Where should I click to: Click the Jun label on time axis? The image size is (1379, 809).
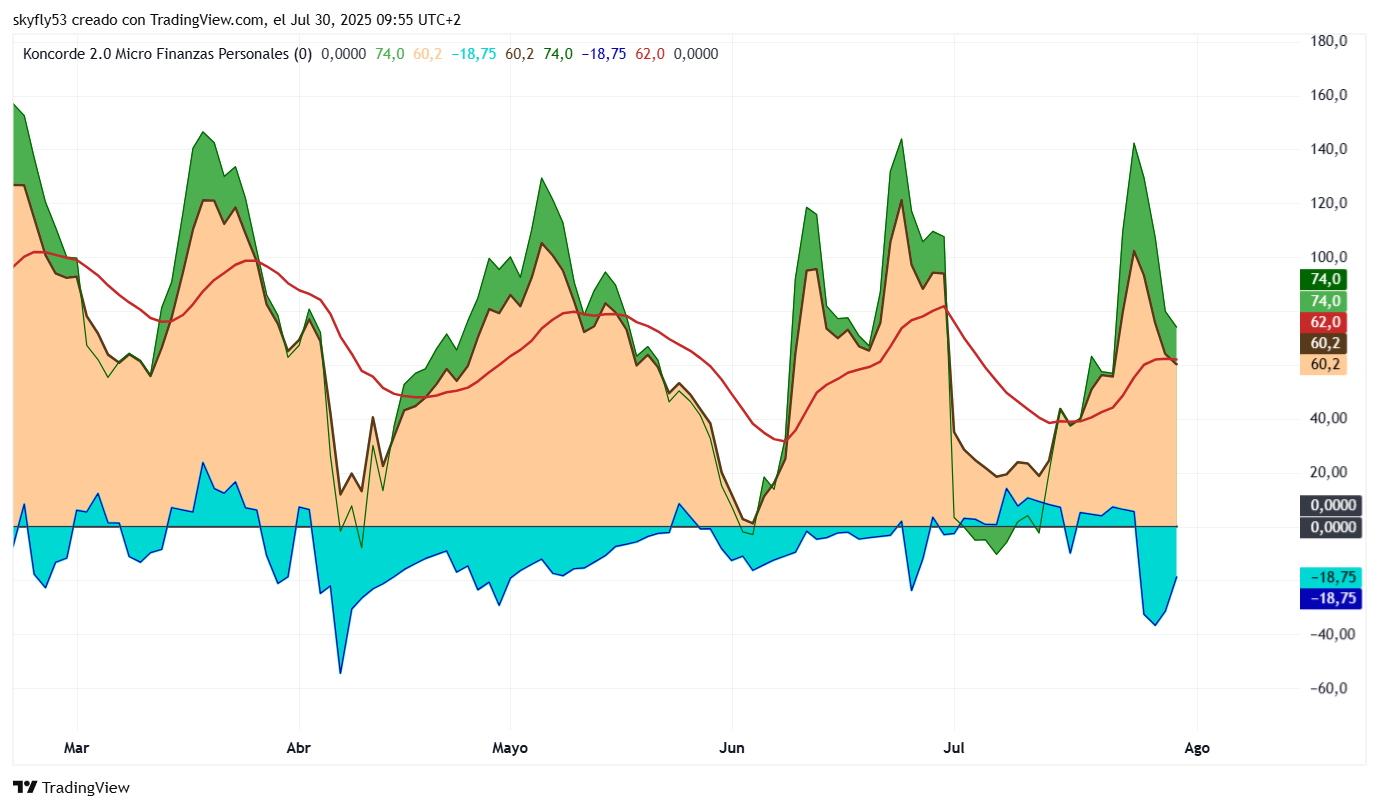732,748
